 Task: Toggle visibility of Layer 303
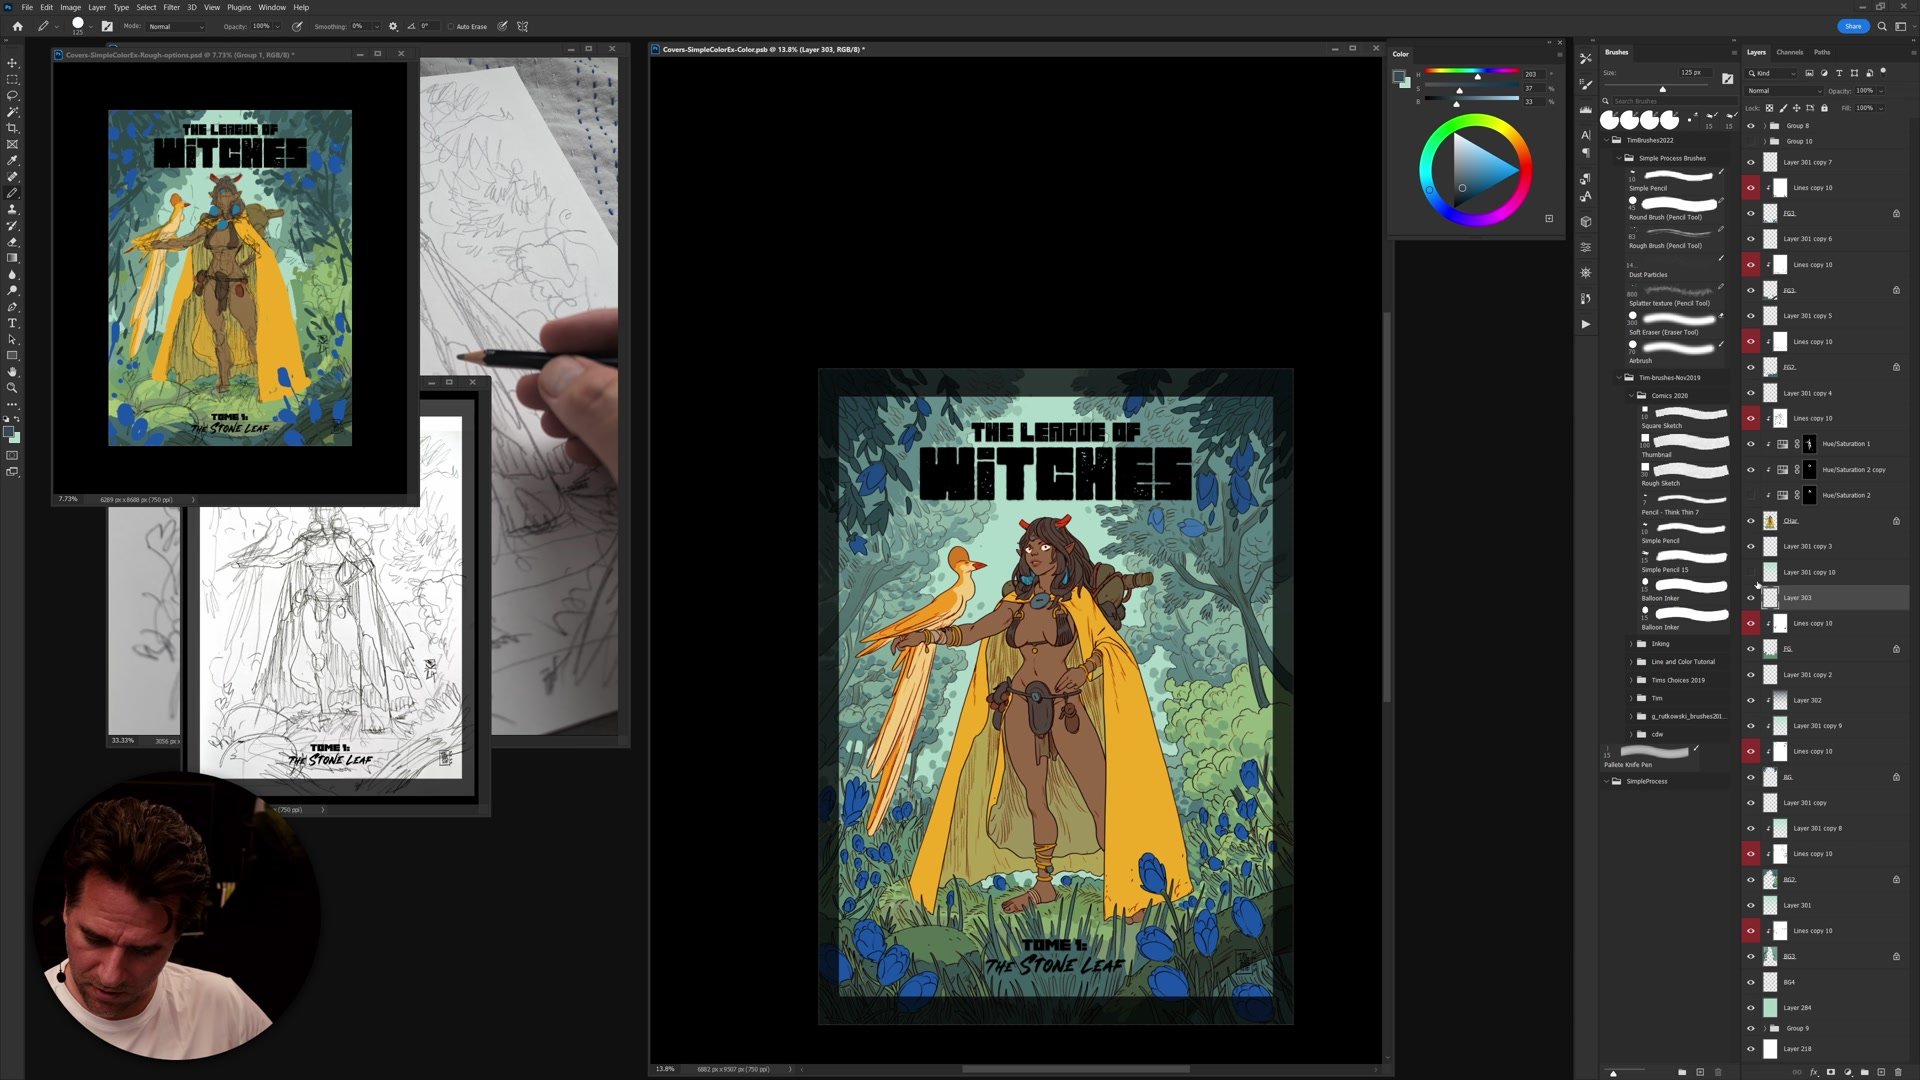[x=1750, y=598]
